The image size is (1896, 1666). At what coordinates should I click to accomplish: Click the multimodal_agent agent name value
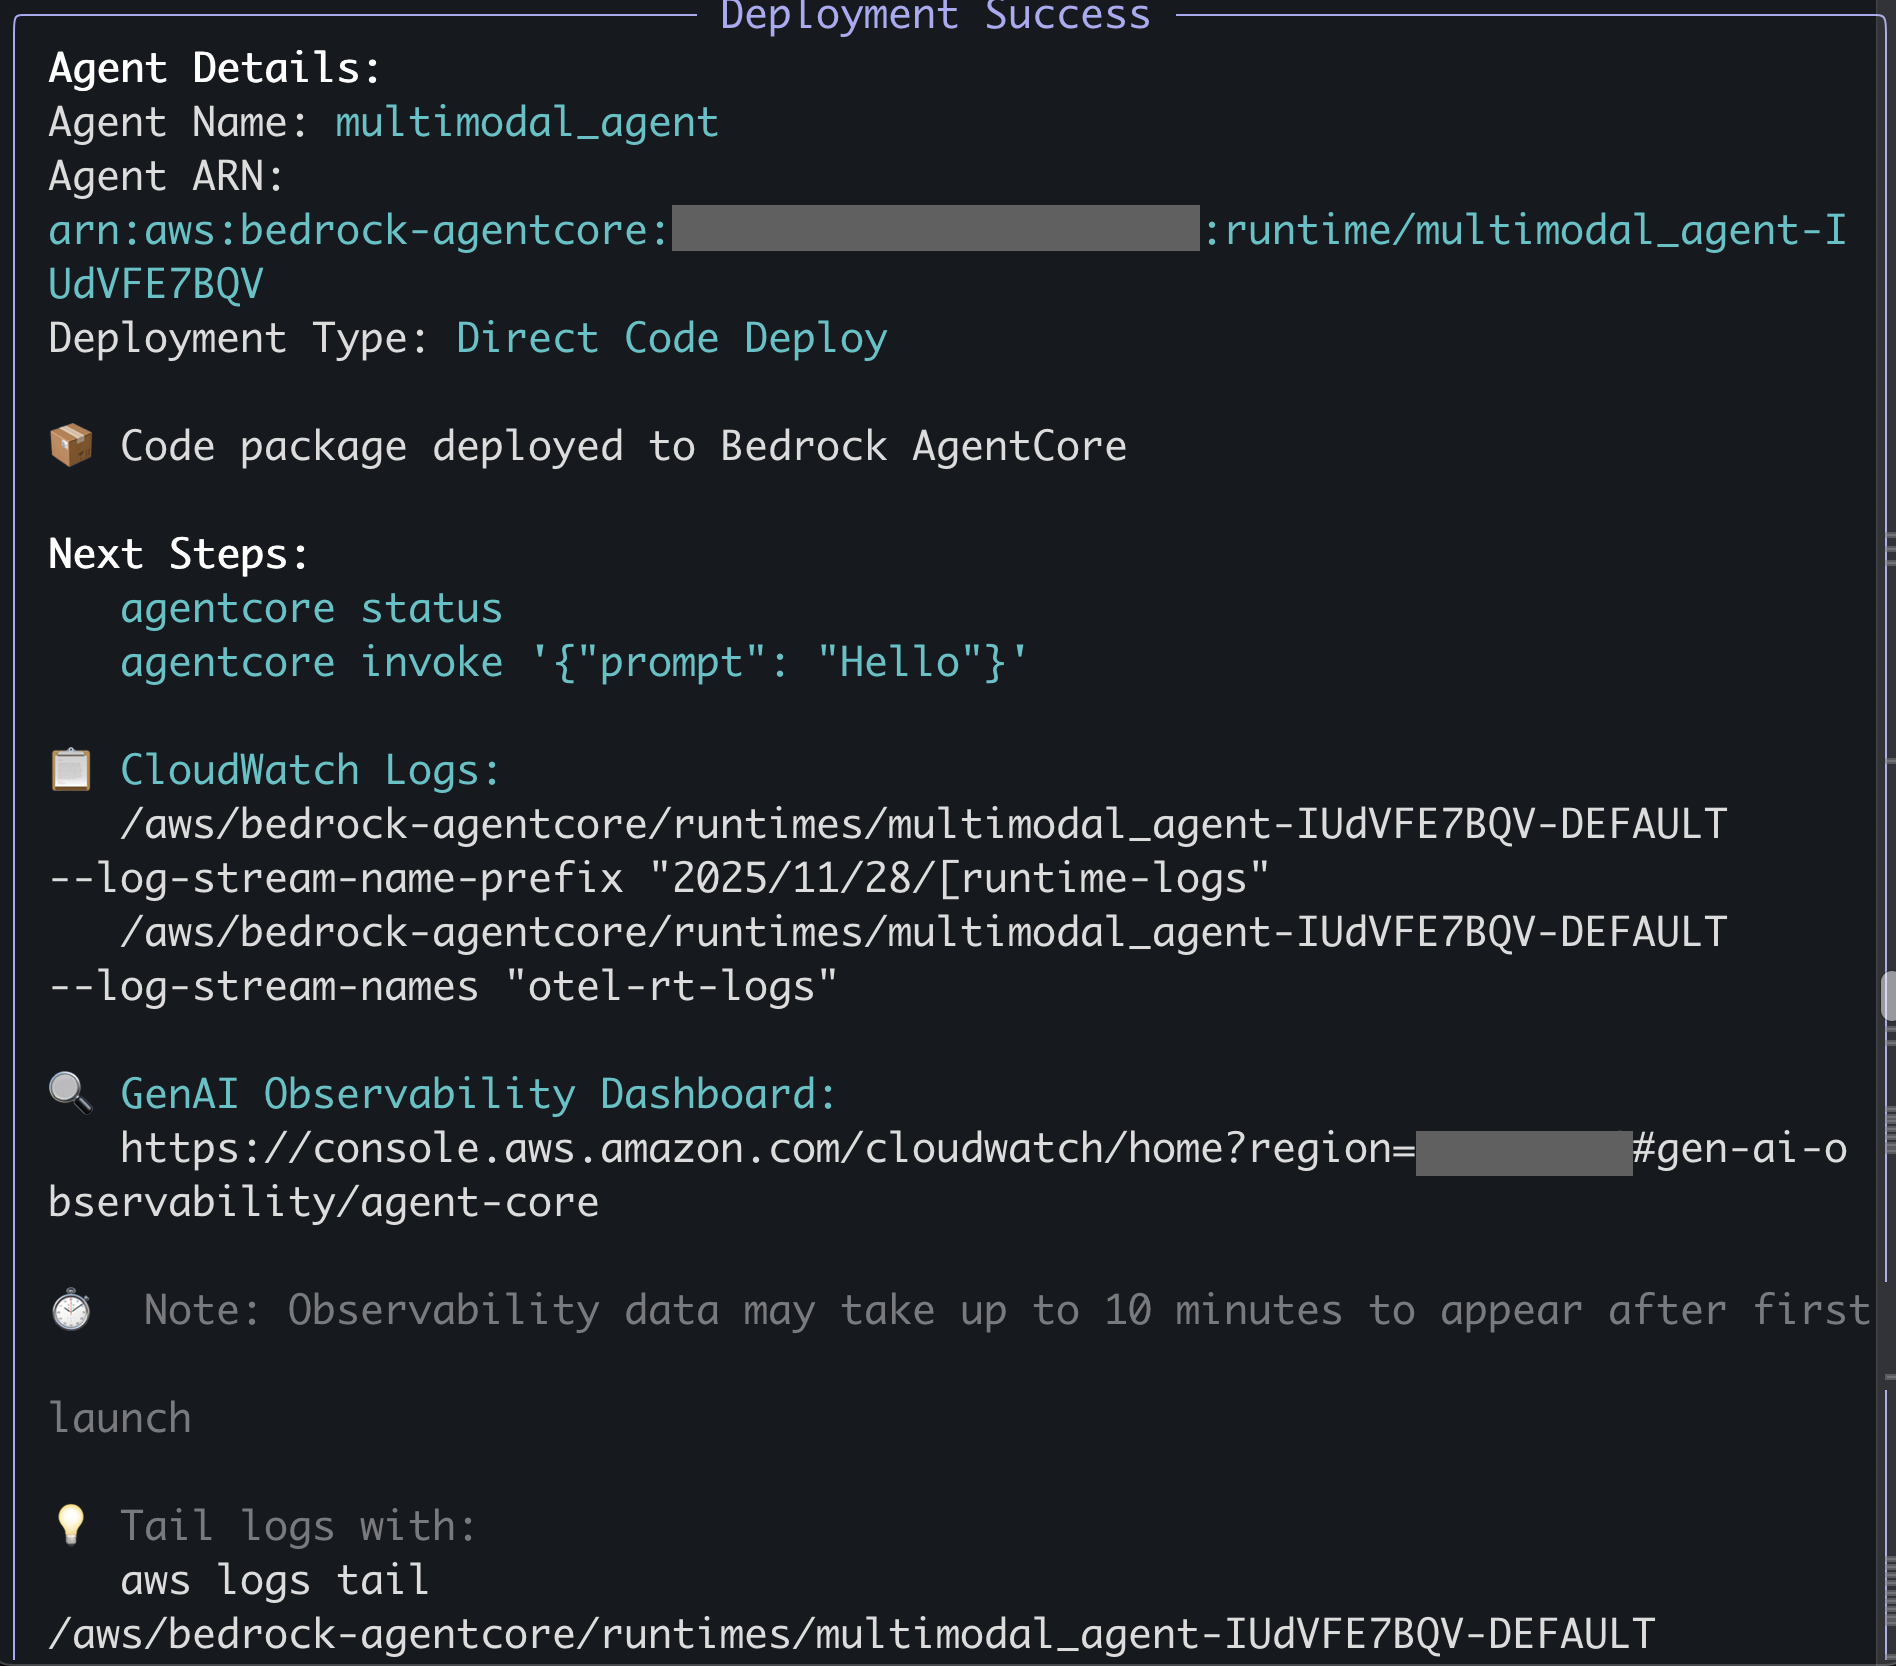click(x=526, y=123)
